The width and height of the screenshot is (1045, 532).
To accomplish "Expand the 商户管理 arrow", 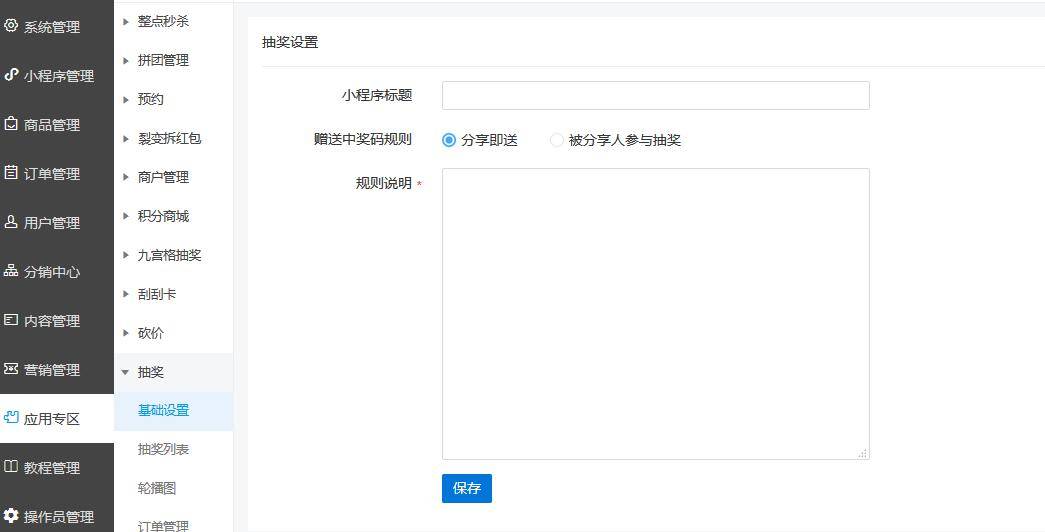I will point(125,177).
